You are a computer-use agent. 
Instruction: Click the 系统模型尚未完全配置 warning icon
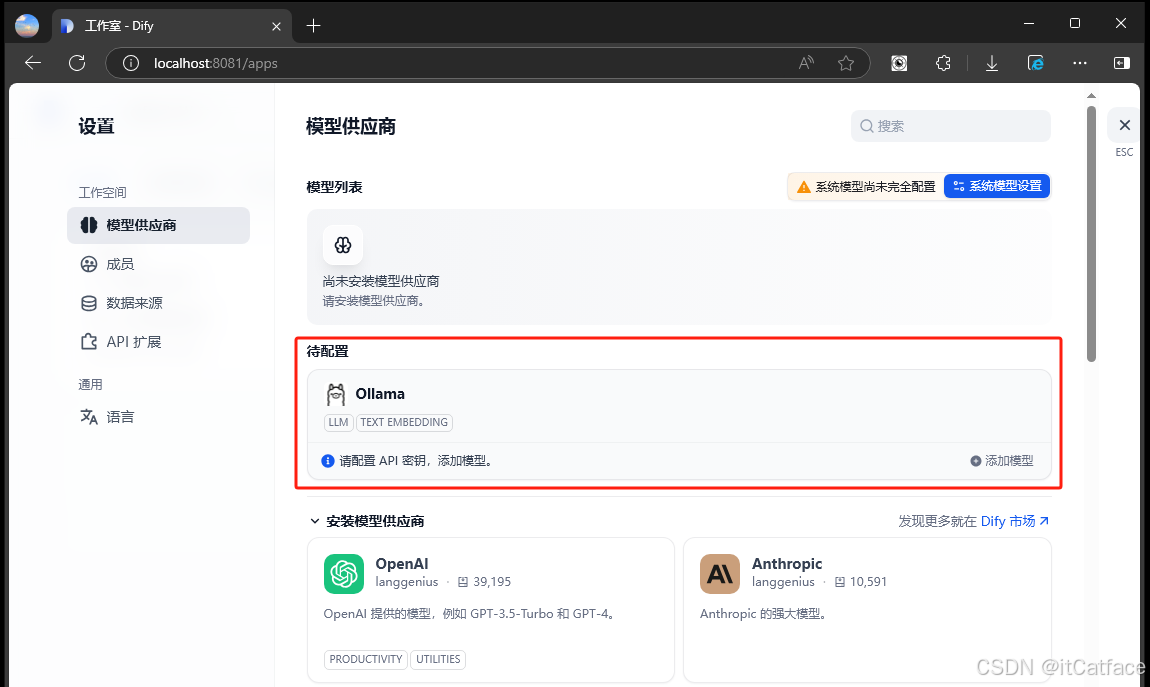[804, 187]
